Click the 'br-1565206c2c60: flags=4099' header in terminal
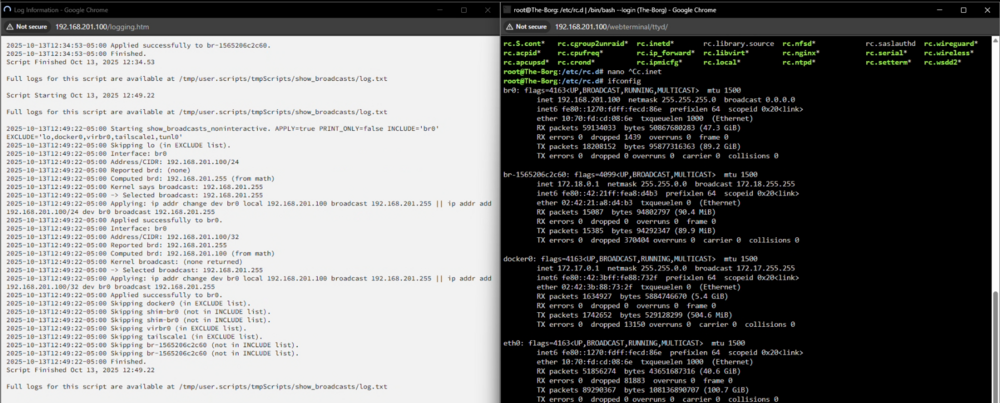Screen dimensions: 1000x403 pyautogui.click(x=630, y=174)
